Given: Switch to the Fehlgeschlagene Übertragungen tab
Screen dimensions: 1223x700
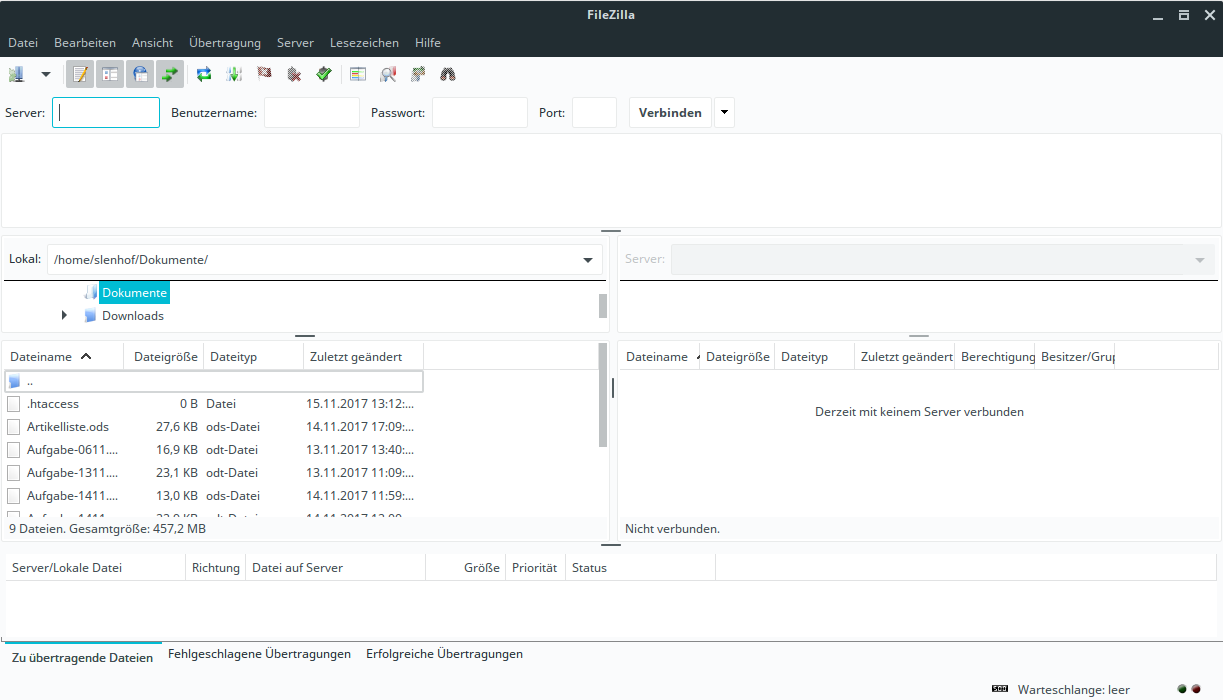Looking at the screenshot, I should tap(259, 654).
